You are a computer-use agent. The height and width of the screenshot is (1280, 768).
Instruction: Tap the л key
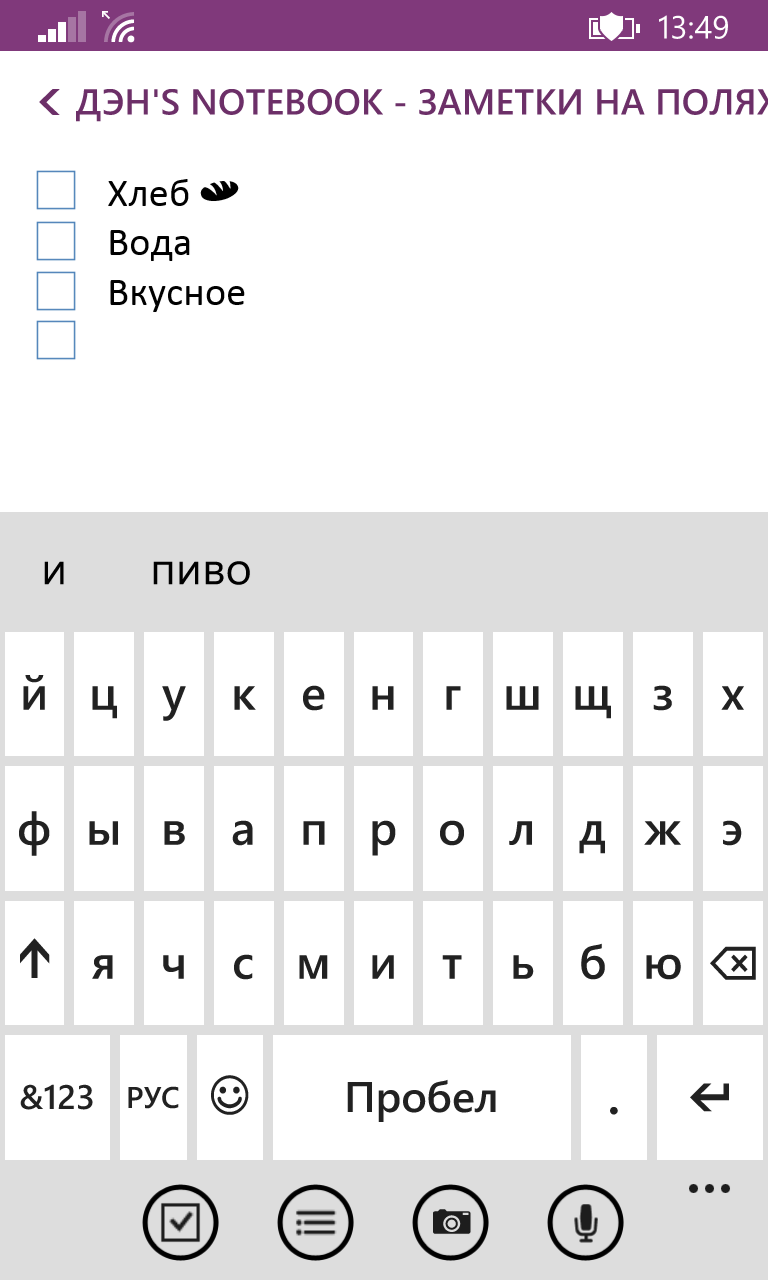pyautogui.click(x=523, y=829)
